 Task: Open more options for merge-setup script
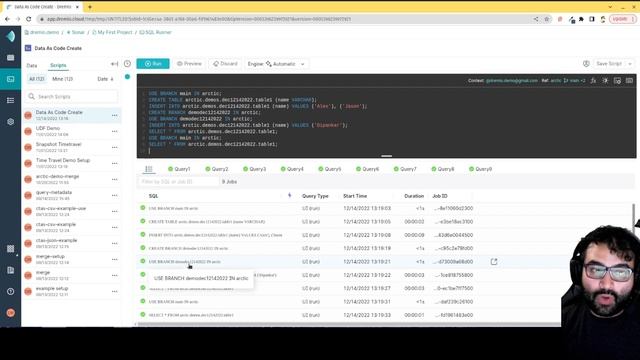pos(115,260)
